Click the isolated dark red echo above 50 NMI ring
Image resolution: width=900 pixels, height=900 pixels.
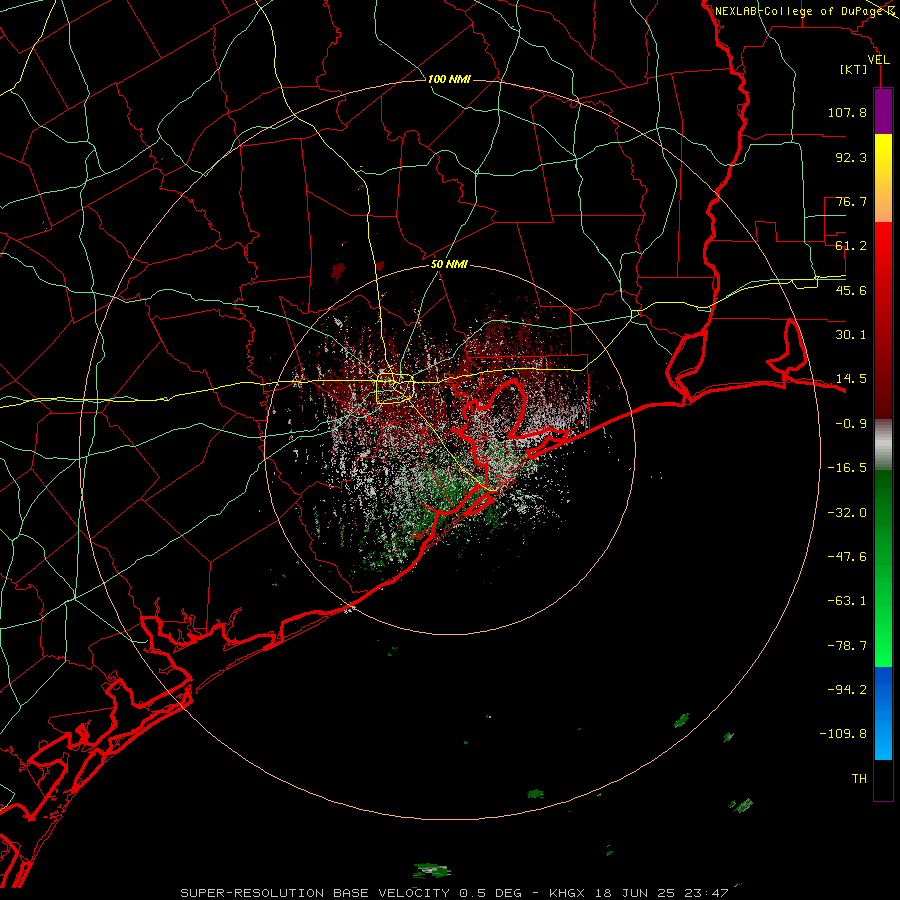338,269
